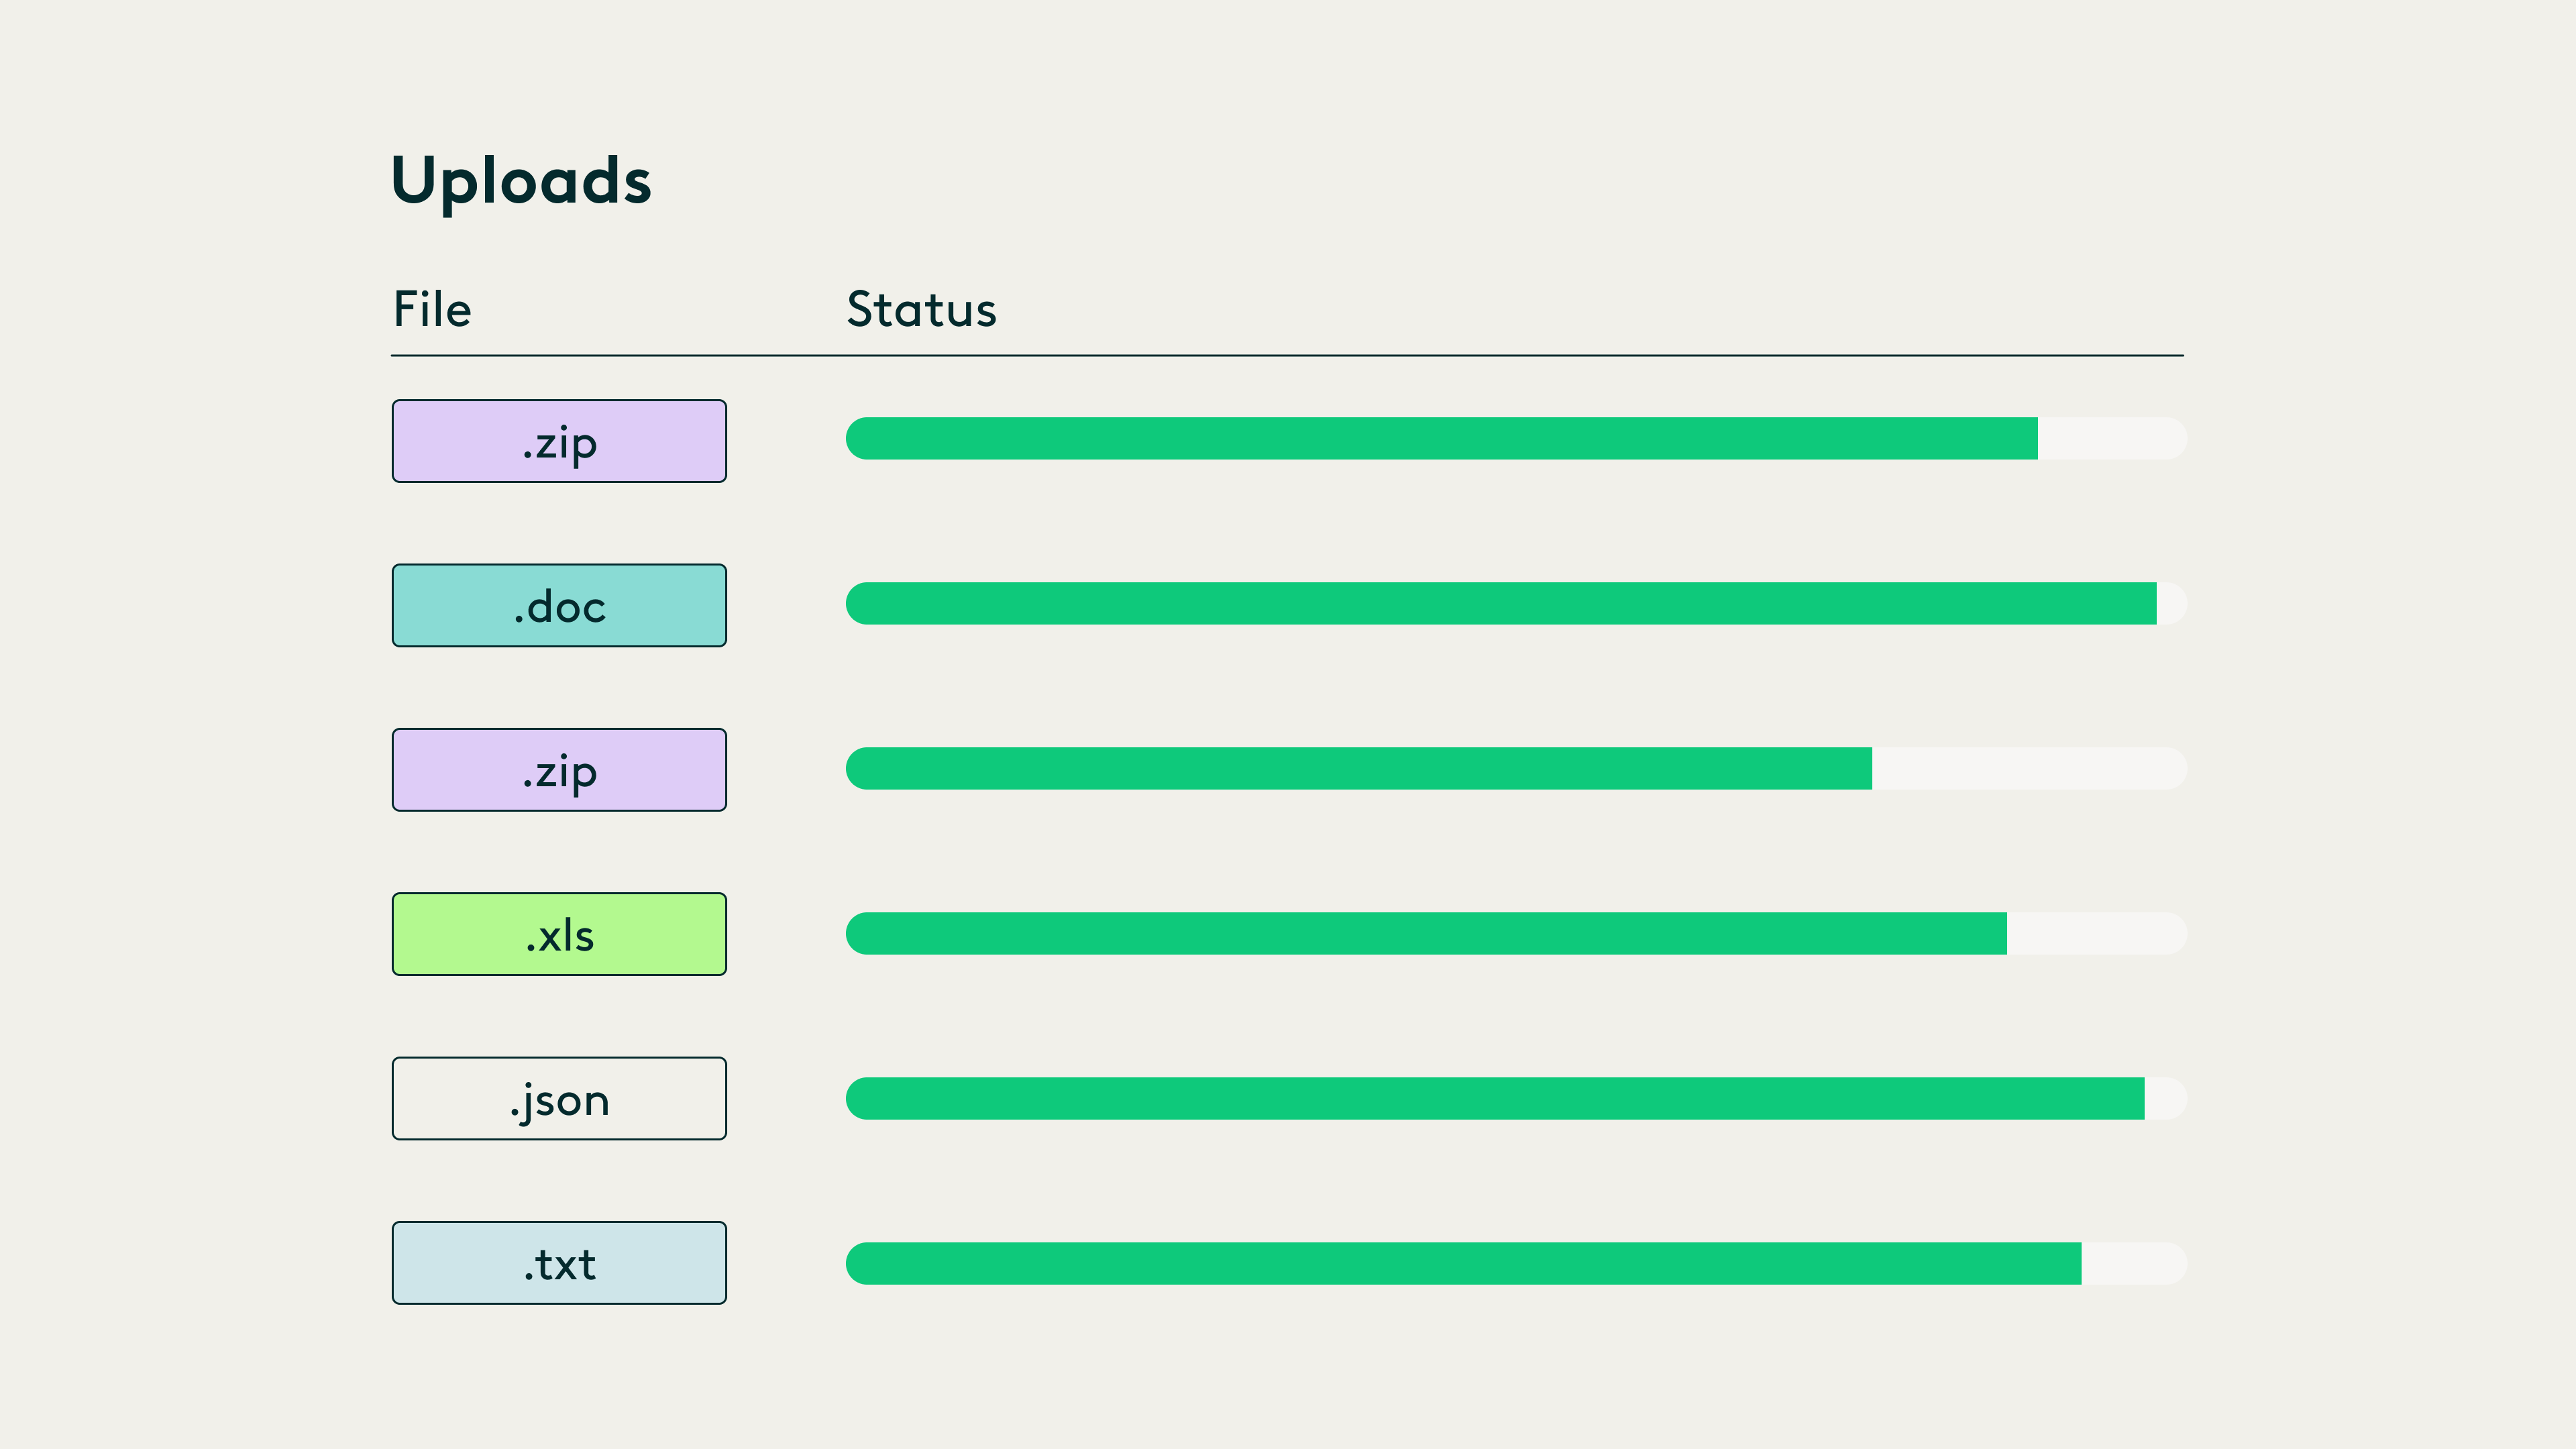Viewport: 2576px width, 1449px height.
Task: Click green filled part of .doc bar
Action: 1500,603
